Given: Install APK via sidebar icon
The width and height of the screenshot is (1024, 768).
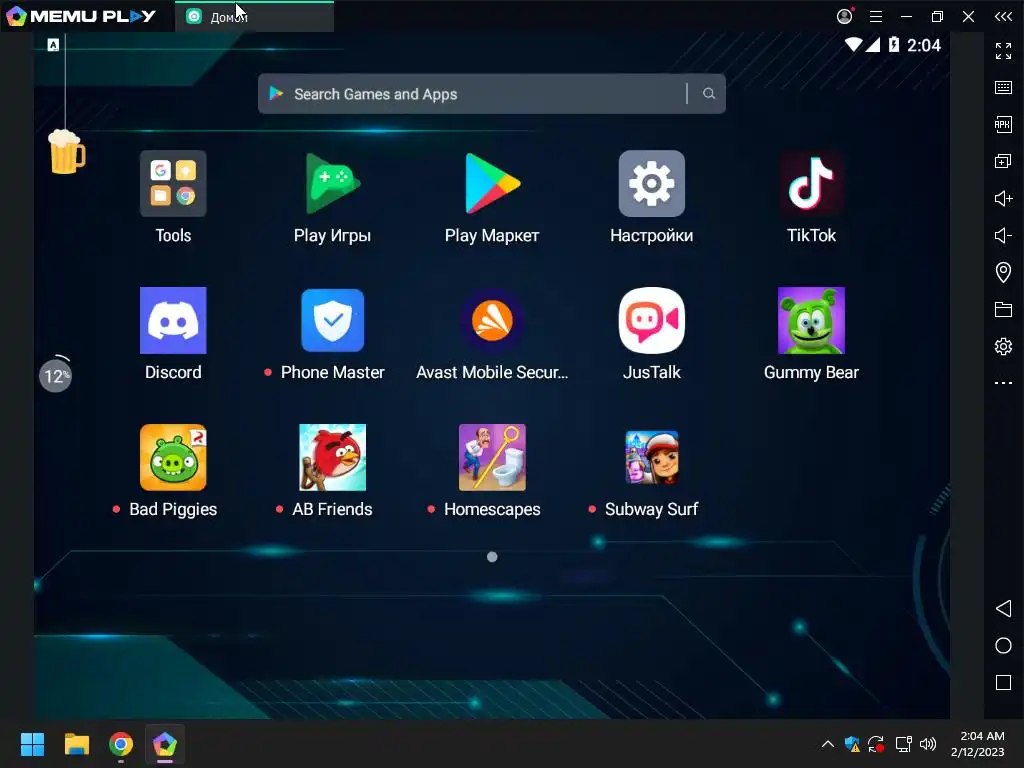Looking at the screenshot, I should click(x=1003, y=124).
